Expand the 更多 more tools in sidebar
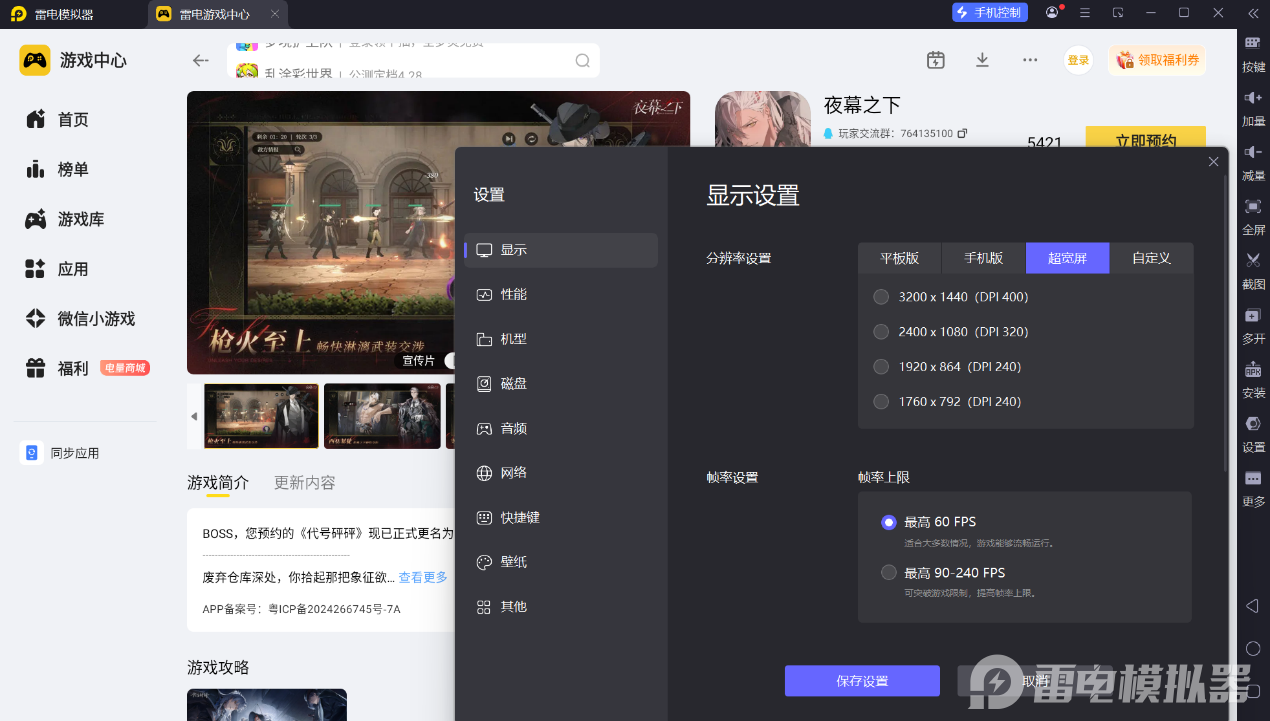The width and height of the screenshot is (1270, 721). pos(1253,479)
